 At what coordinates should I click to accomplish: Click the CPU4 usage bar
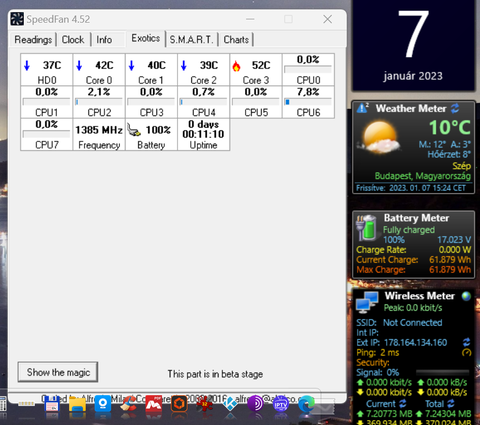point(203,102)
